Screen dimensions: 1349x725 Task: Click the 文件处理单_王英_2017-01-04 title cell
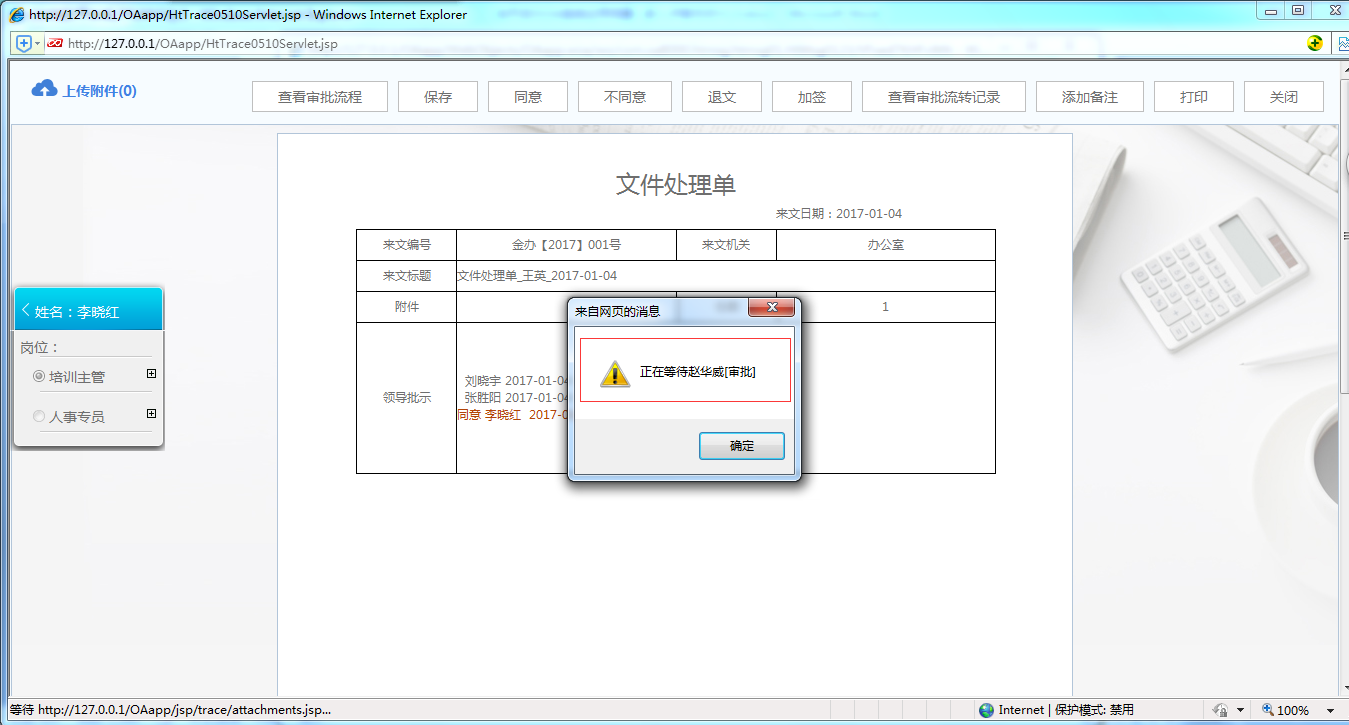[x=726, y=276]
